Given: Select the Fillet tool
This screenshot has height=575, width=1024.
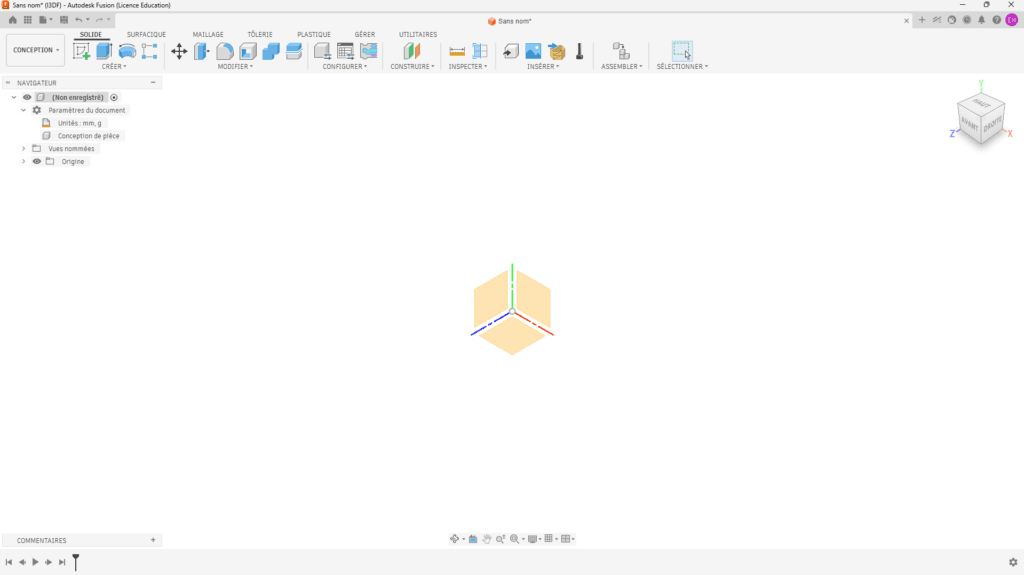Looking at the screenshot, I should [225, 51].
